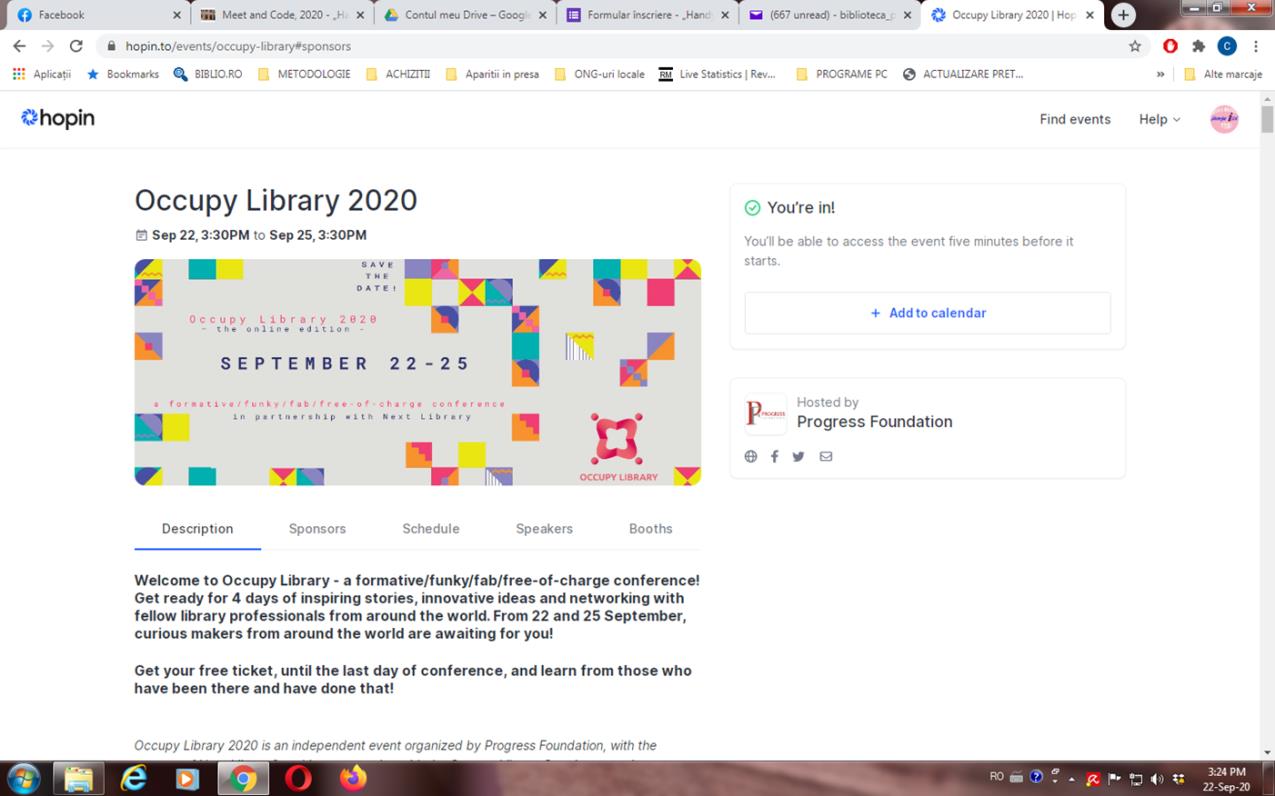1275x796 pixels.
Task: Open the host's Facebook page icon
Action: point(774,457)
